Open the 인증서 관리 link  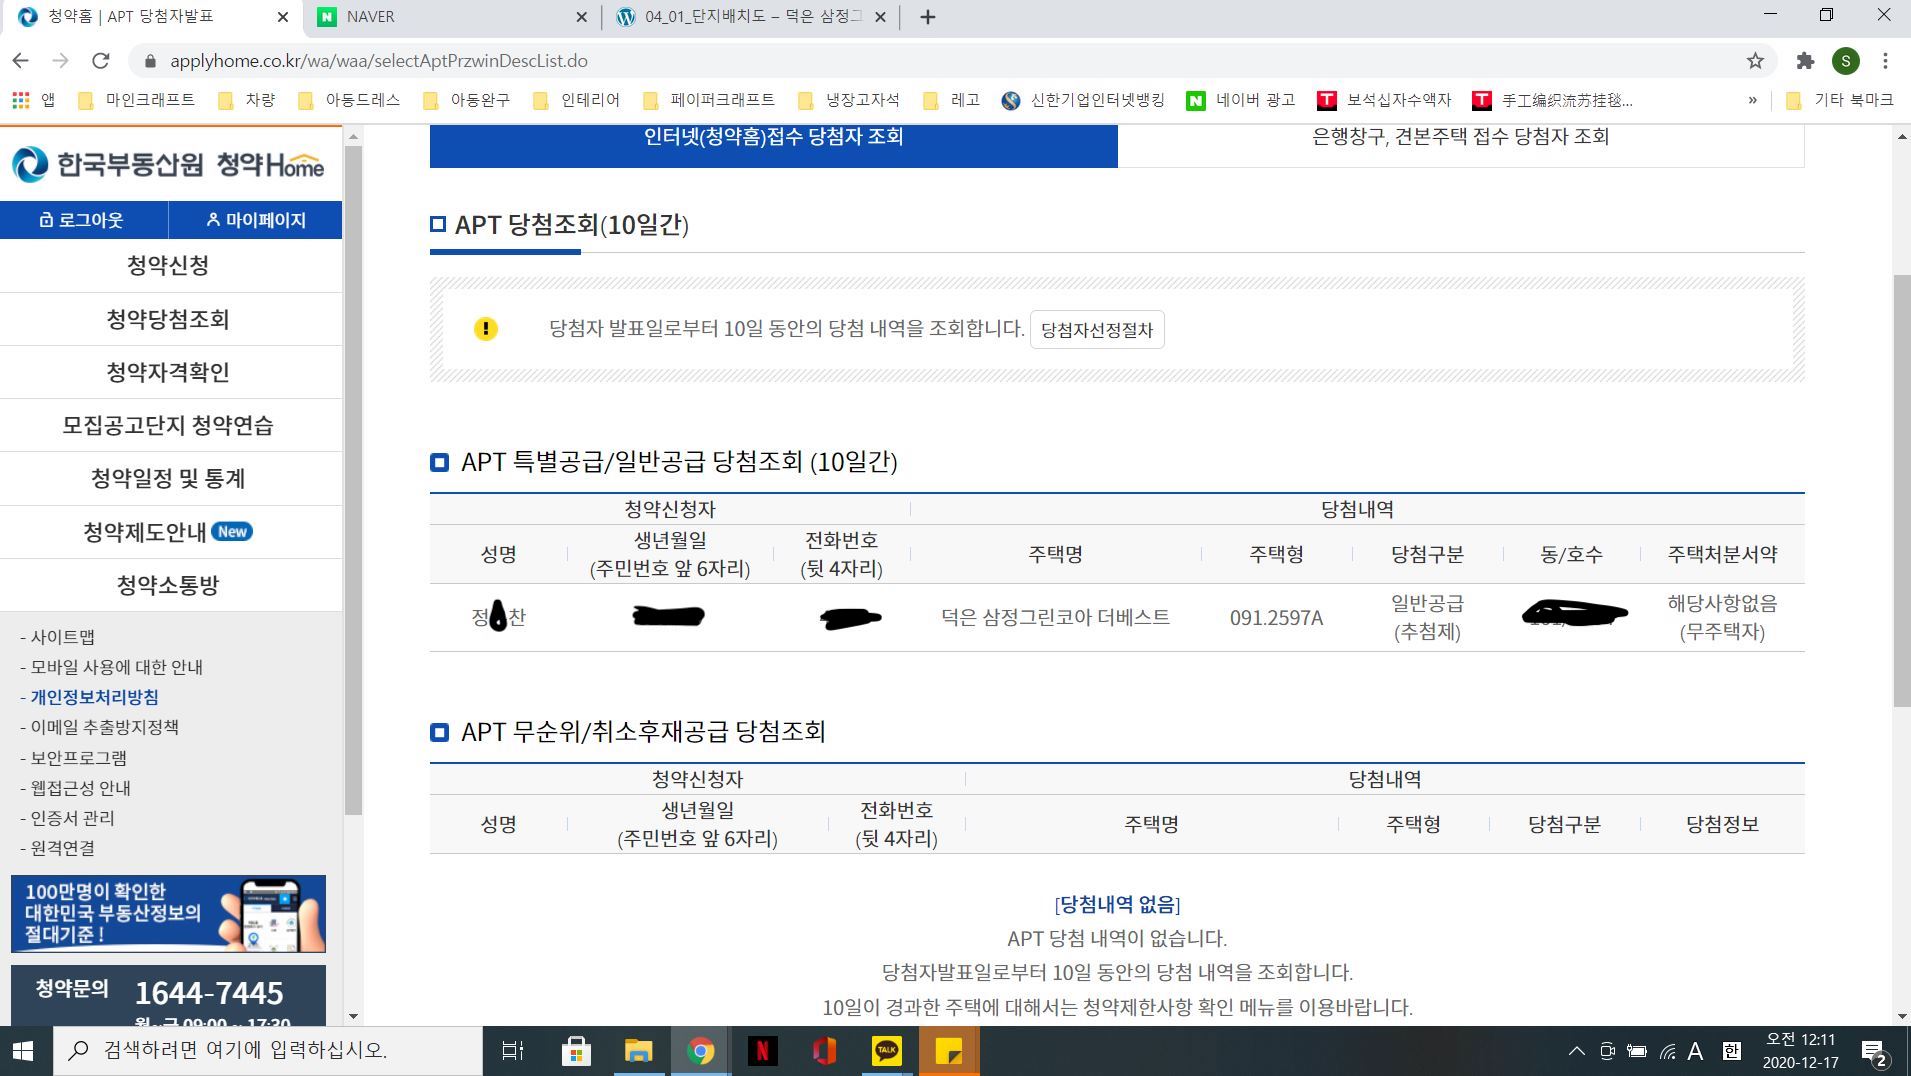pos(72,818)
